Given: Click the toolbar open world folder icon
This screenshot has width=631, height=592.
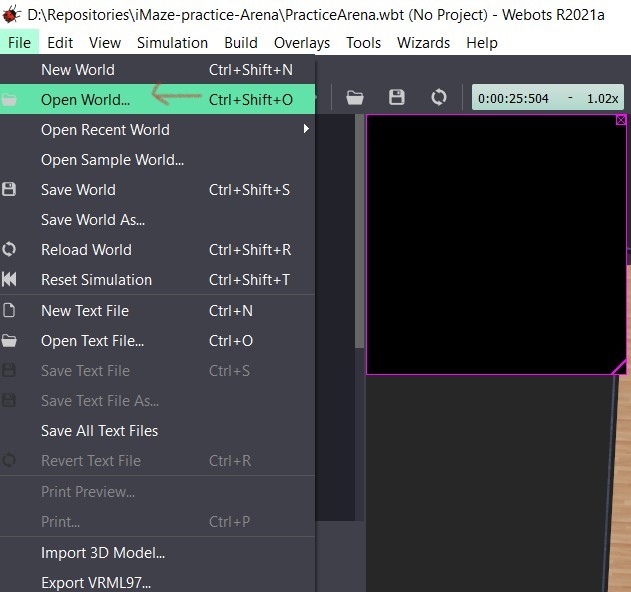Looking at the screenshot, I should 355,97.
